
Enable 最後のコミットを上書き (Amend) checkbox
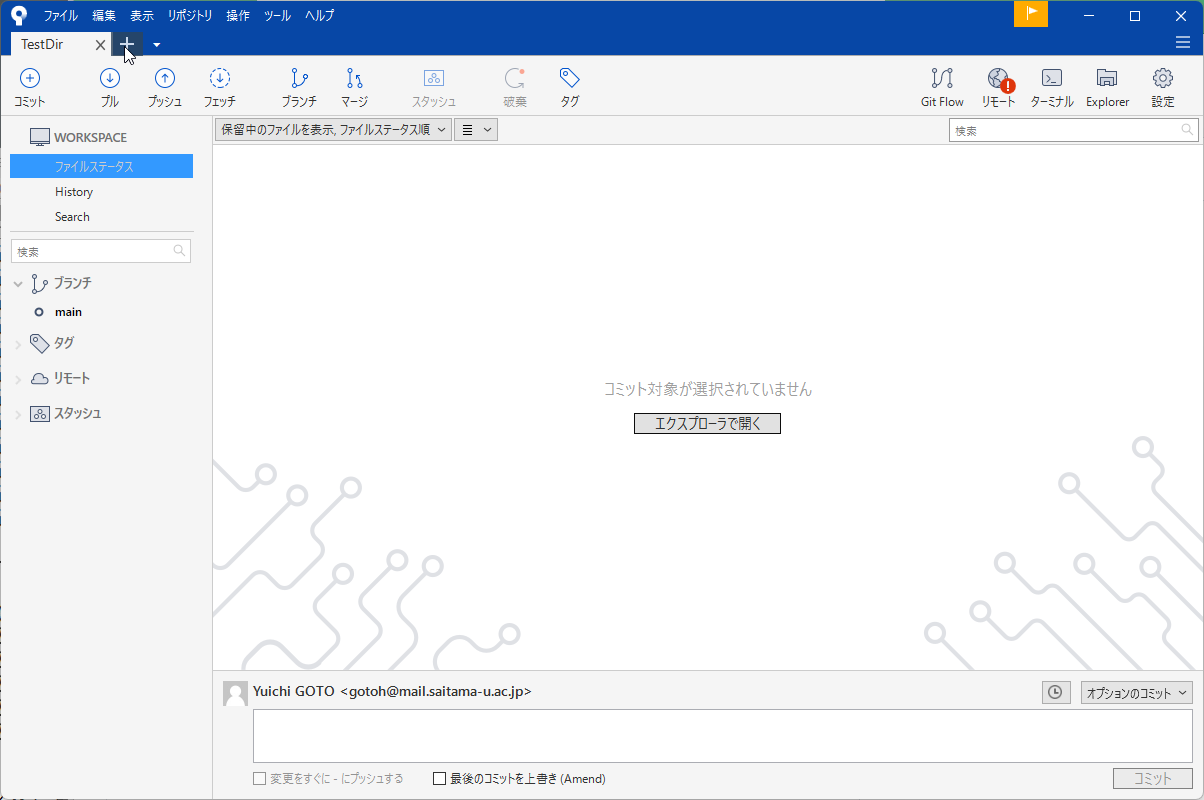pyautogui.click(x=439, y=779)
